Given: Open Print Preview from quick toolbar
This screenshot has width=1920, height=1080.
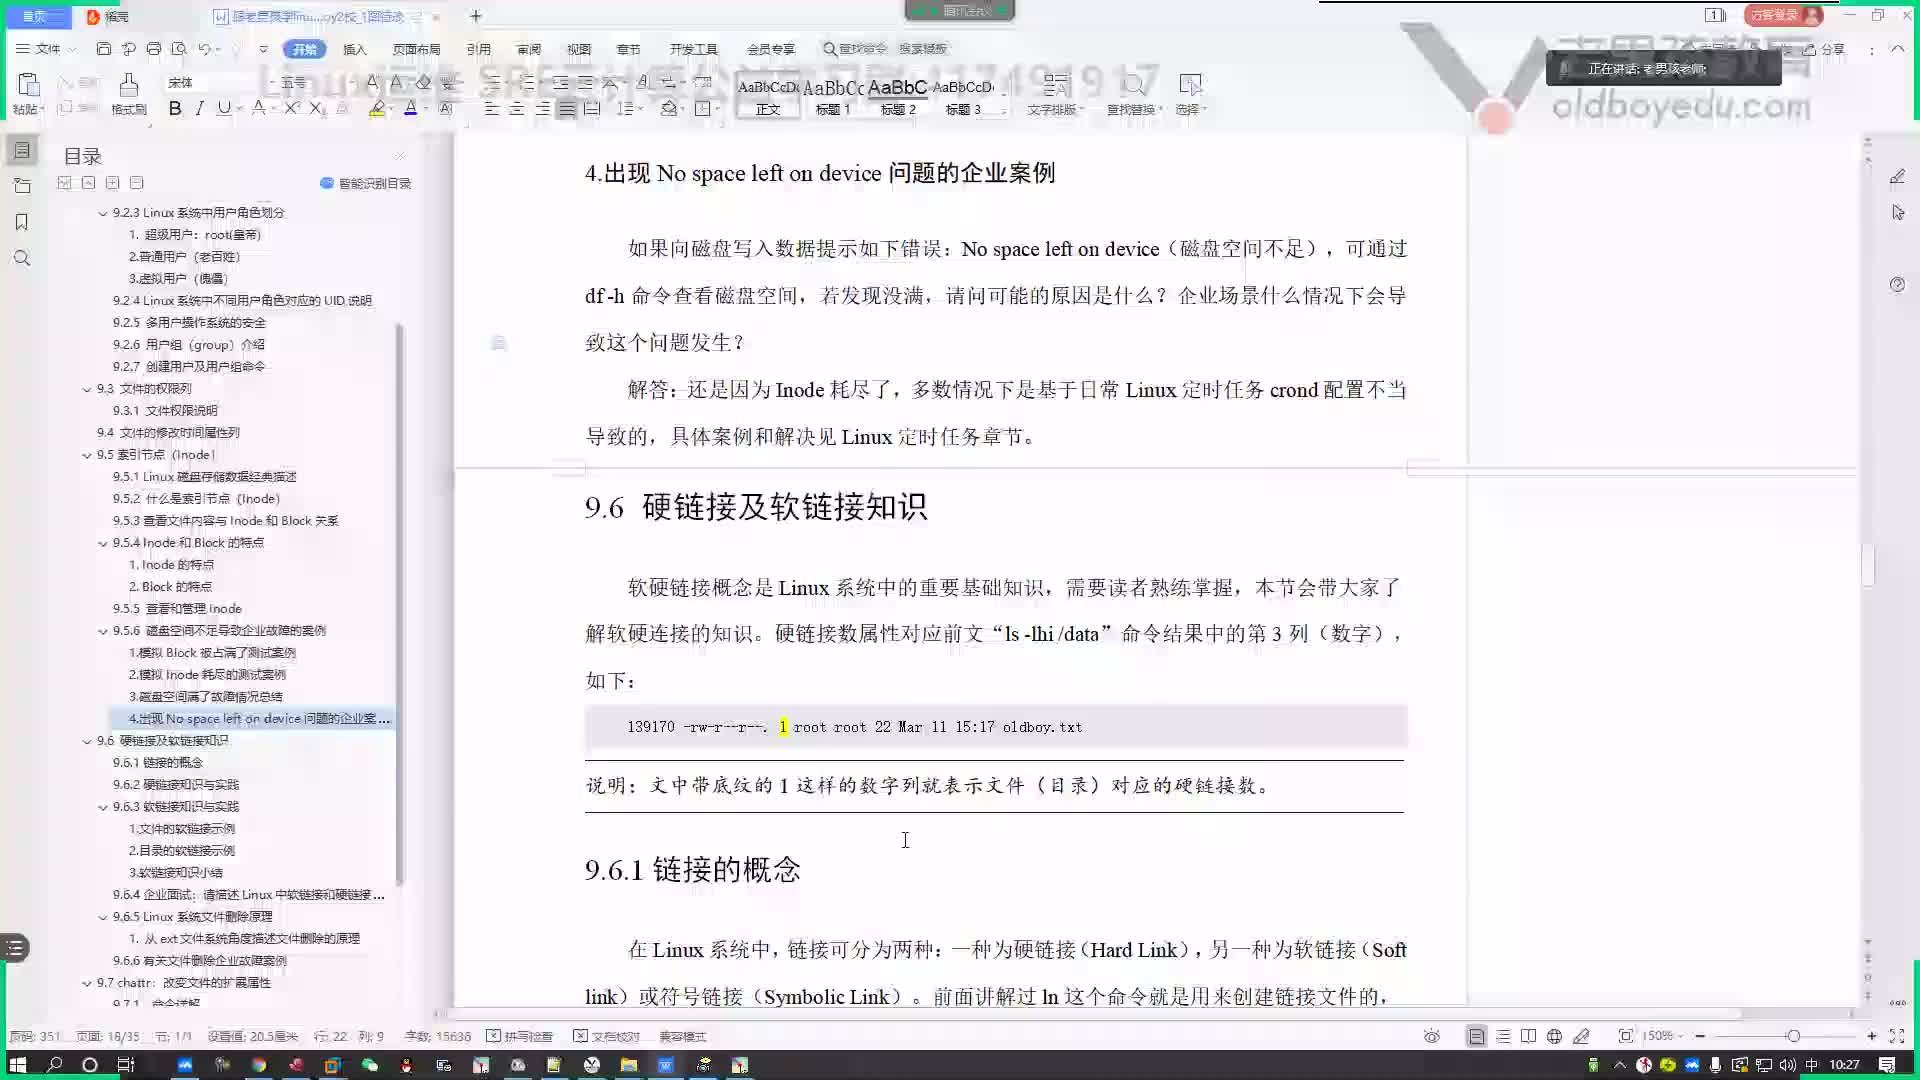Looking at the screenshot, I should [179, 48].
